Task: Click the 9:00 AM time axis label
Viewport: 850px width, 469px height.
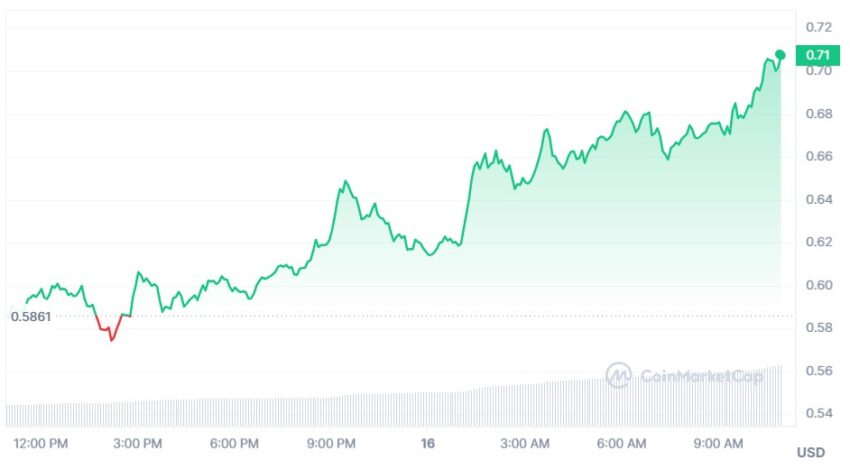Action: coord(718,444)
